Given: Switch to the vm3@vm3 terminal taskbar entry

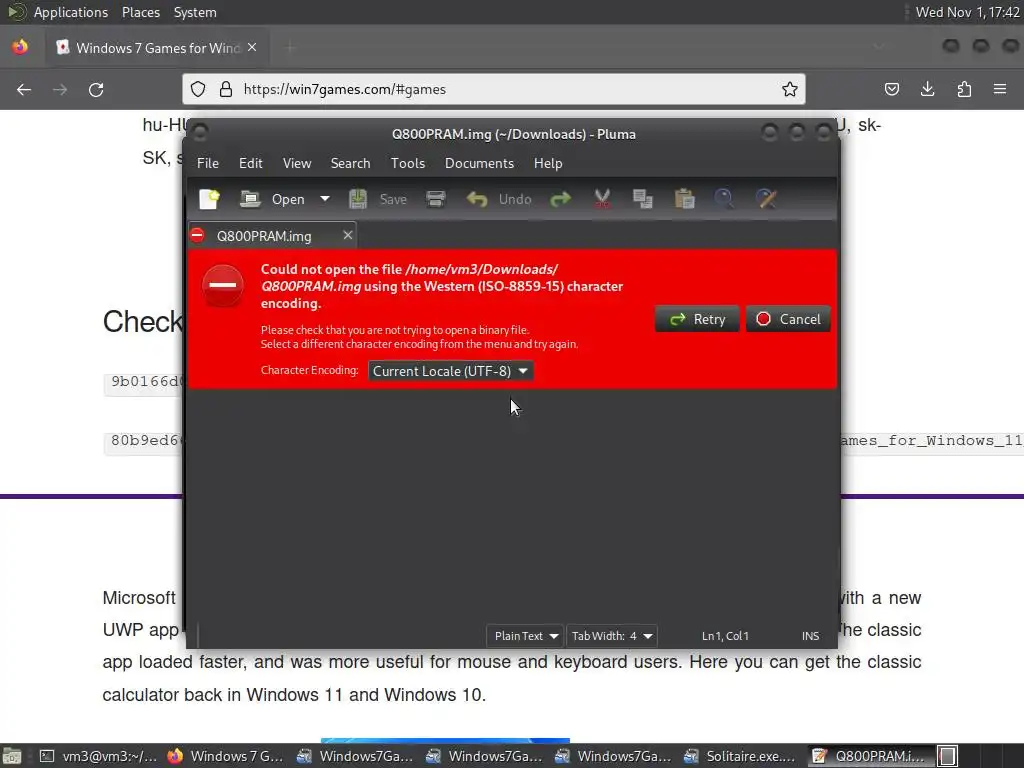Looking at the screenshot, I should tap(98, 756).
